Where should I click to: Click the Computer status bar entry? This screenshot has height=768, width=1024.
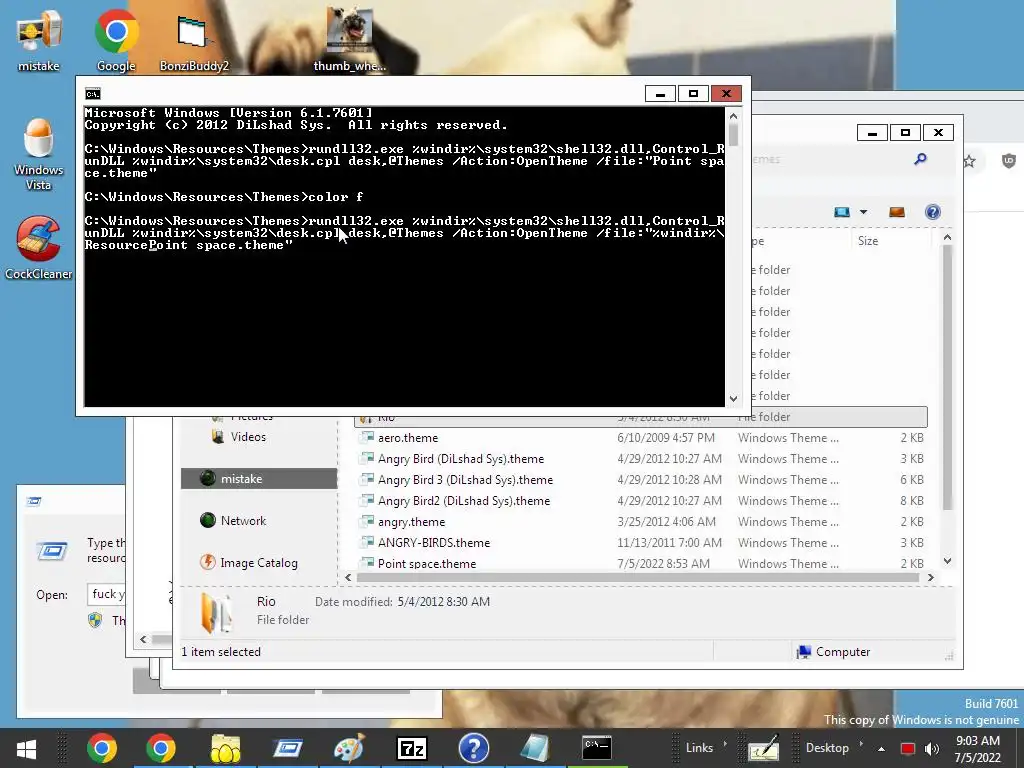[x=833, y=652]
